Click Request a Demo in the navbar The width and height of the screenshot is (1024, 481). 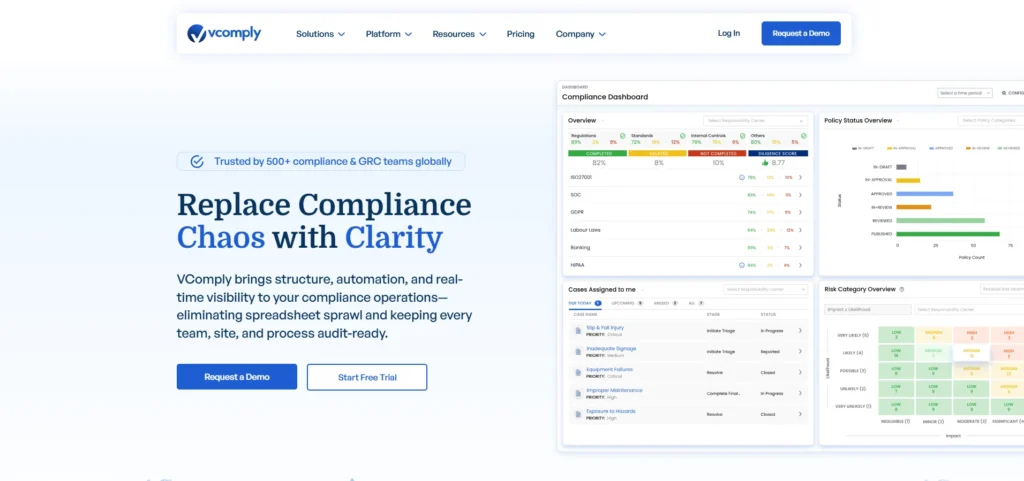click(801, 33)
